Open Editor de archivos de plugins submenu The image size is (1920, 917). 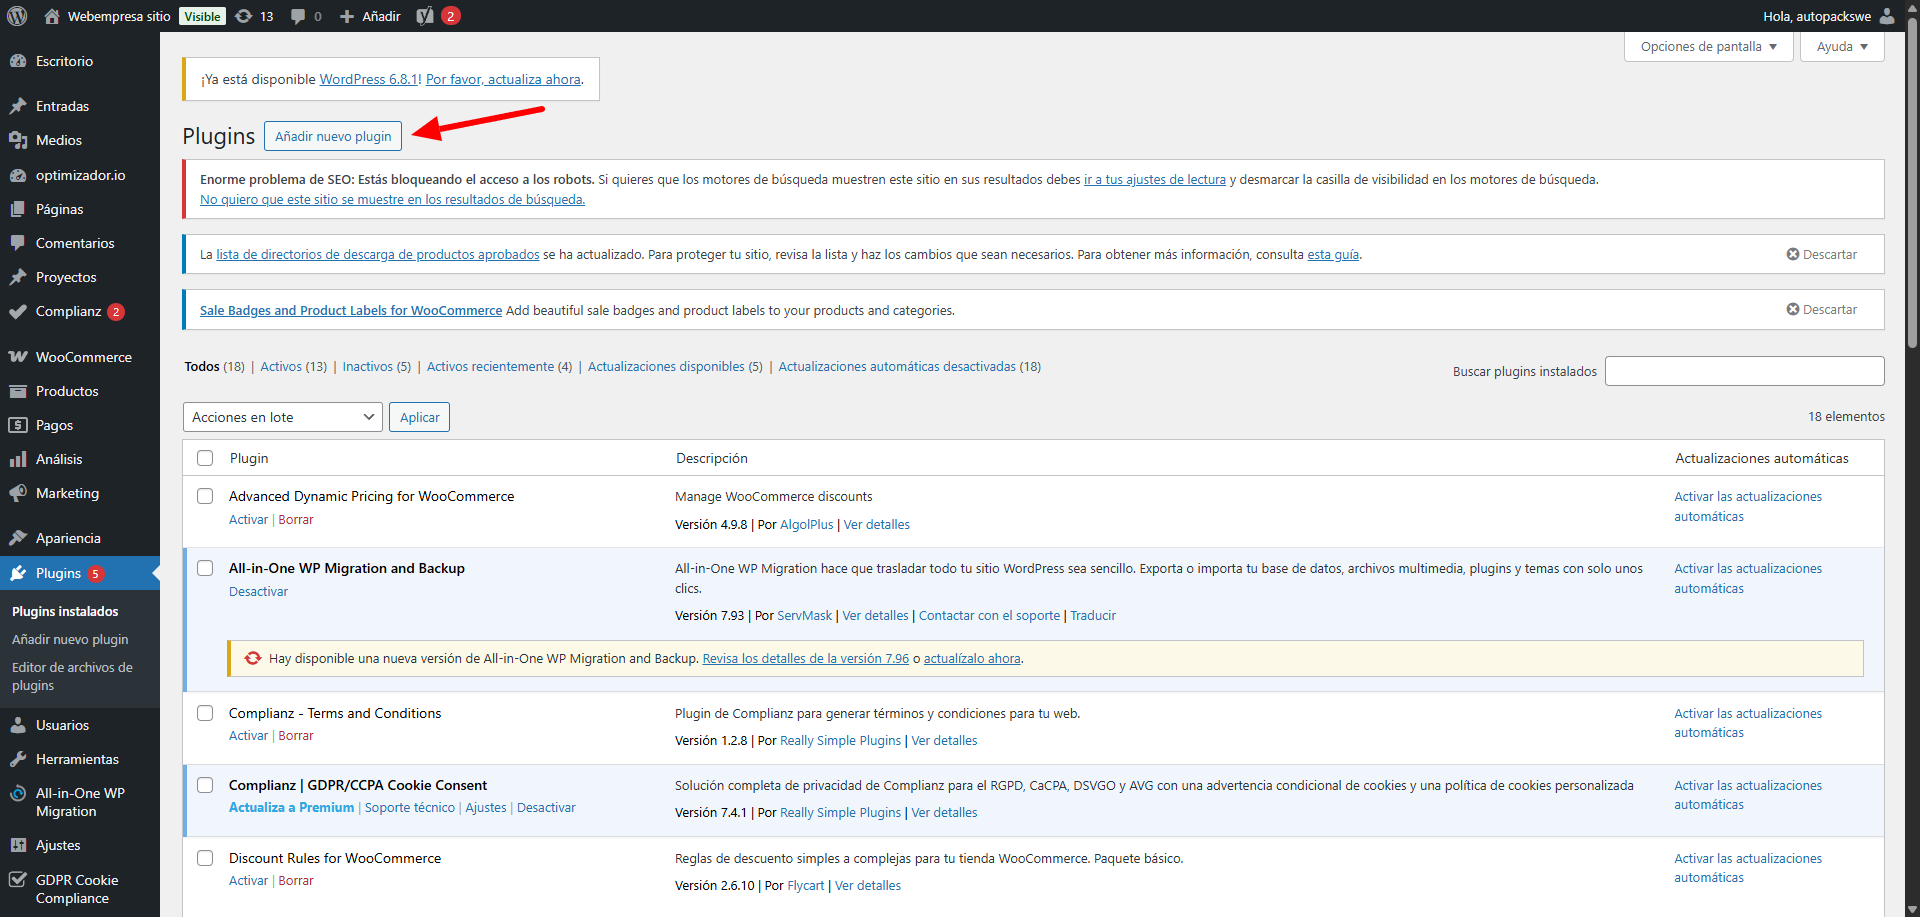click(x=72, y=676)
